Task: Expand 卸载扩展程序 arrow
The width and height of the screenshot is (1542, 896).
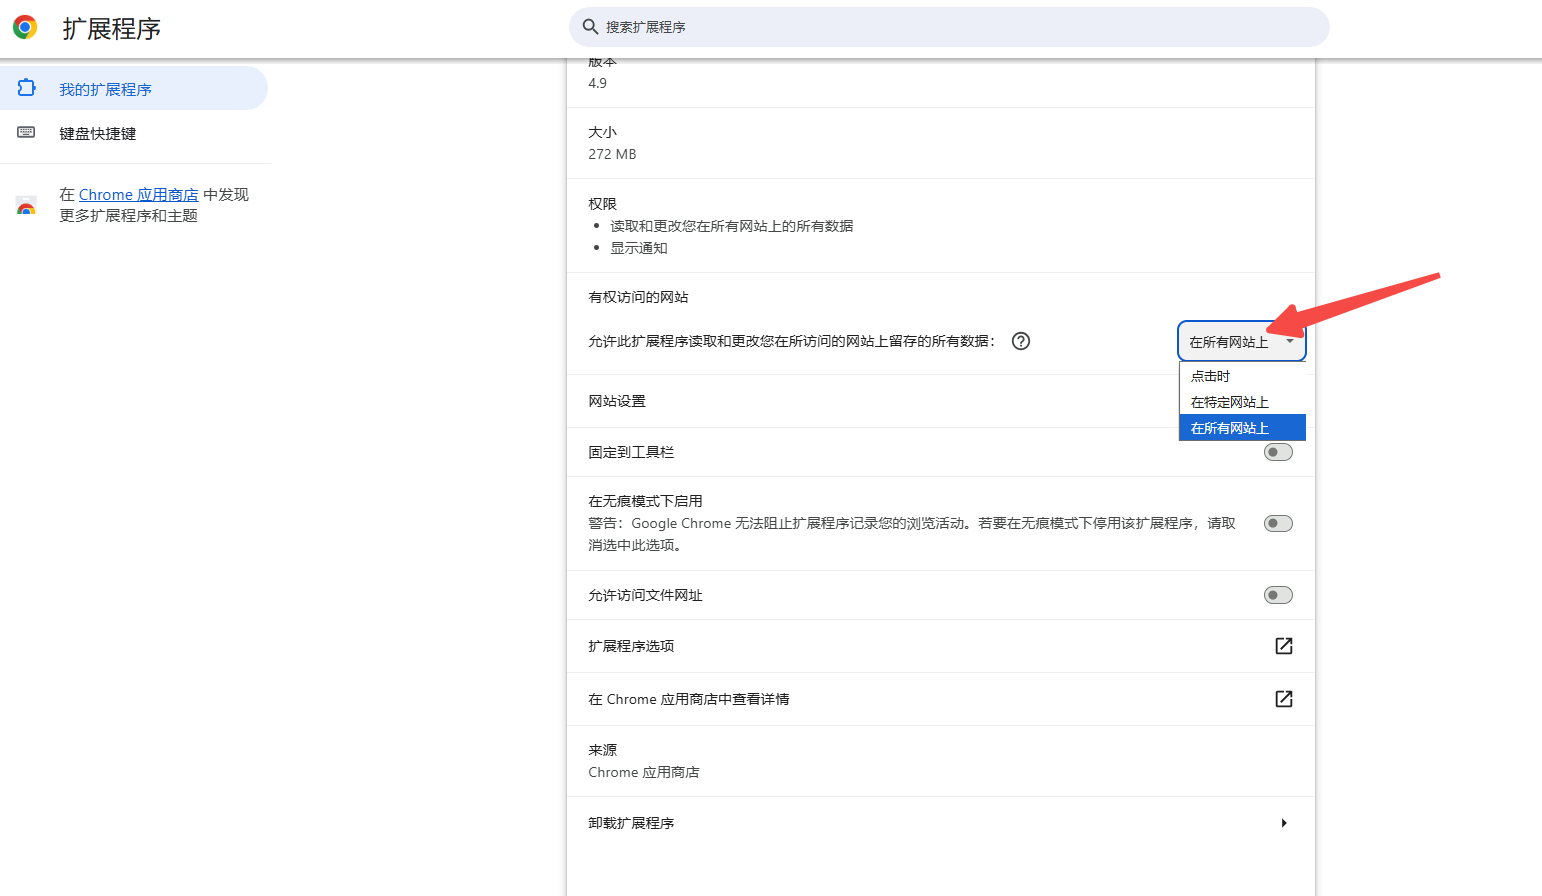Action: [1284, 823]
